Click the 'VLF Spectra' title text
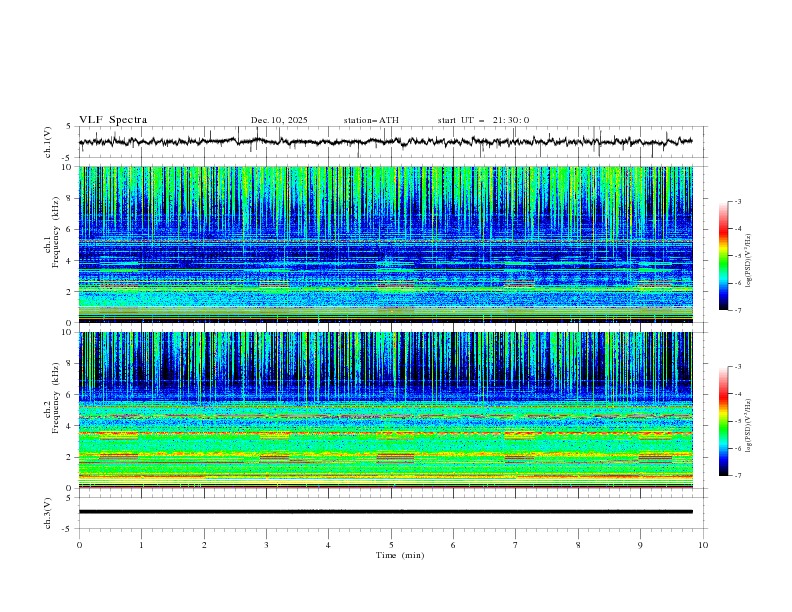Image resolution: width=792 pixels, height=612 pixels. click(x=113, y=120)
